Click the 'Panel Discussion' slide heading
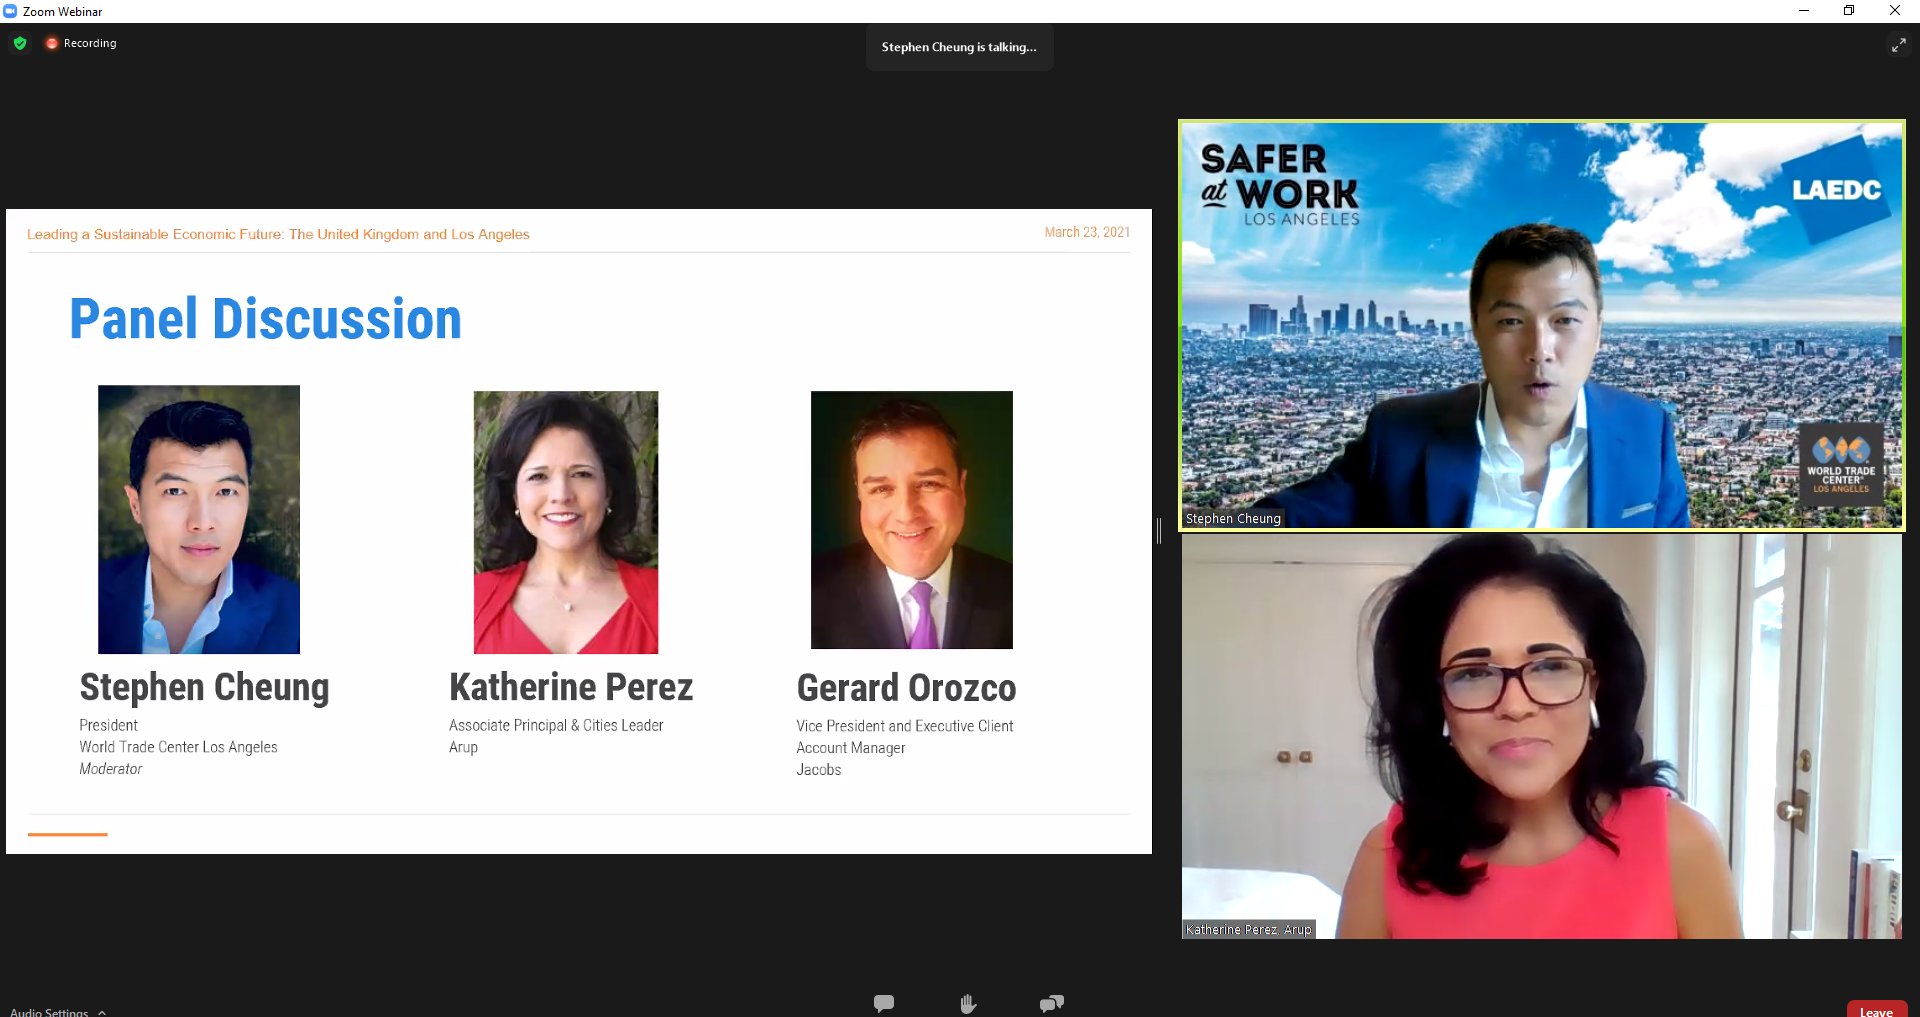 265,319
